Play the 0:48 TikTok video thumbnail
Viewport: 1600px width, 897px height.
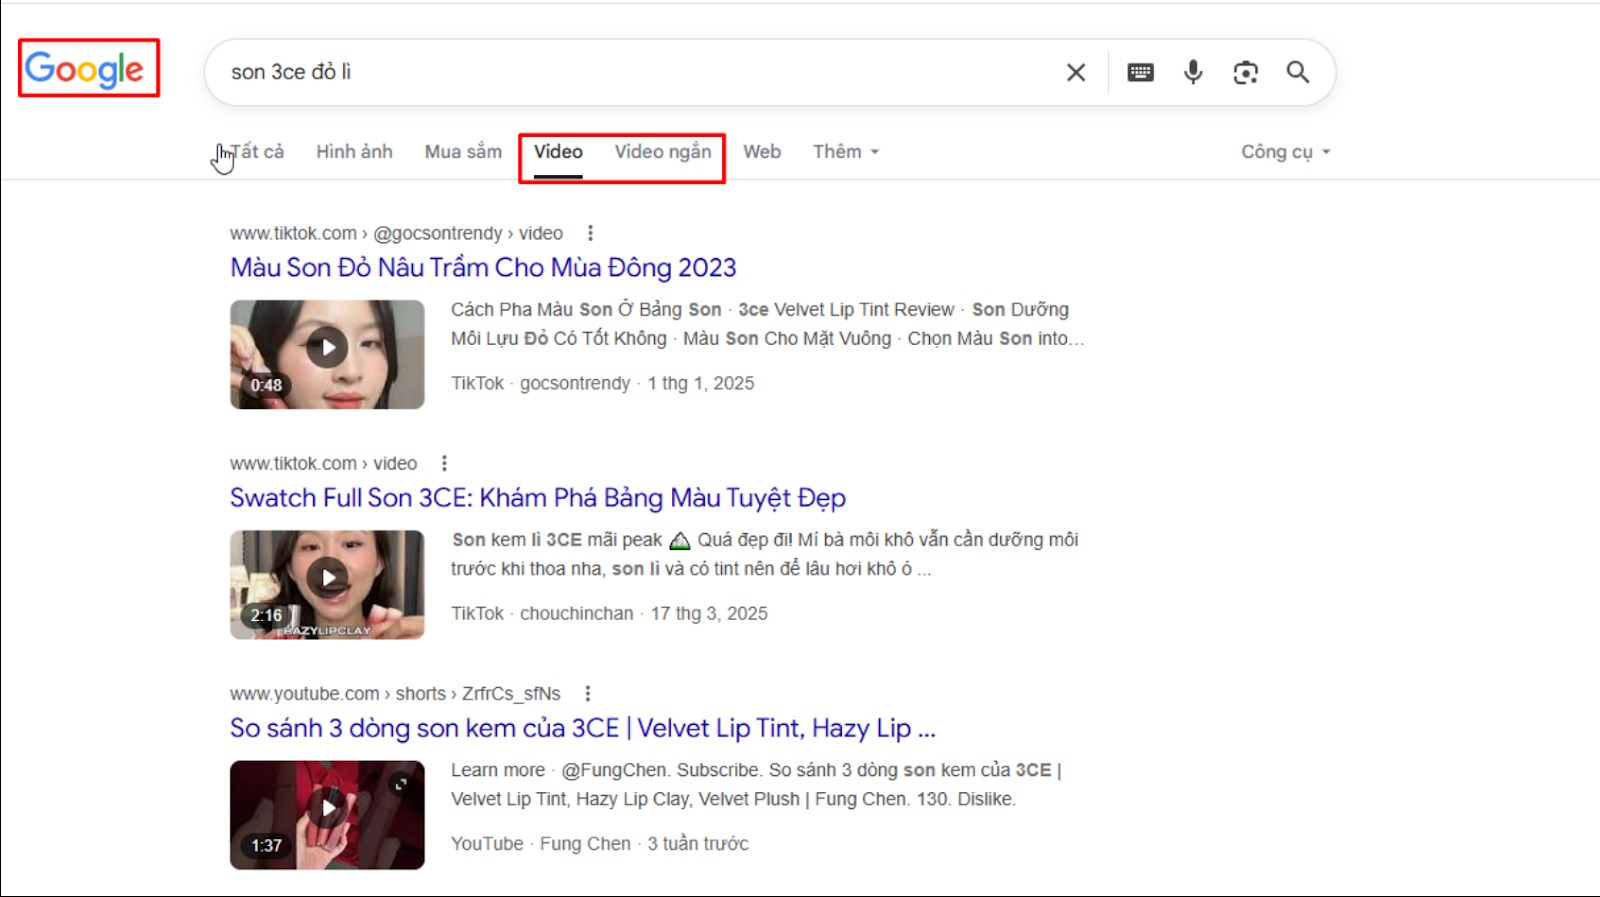(x=327, y=354)
